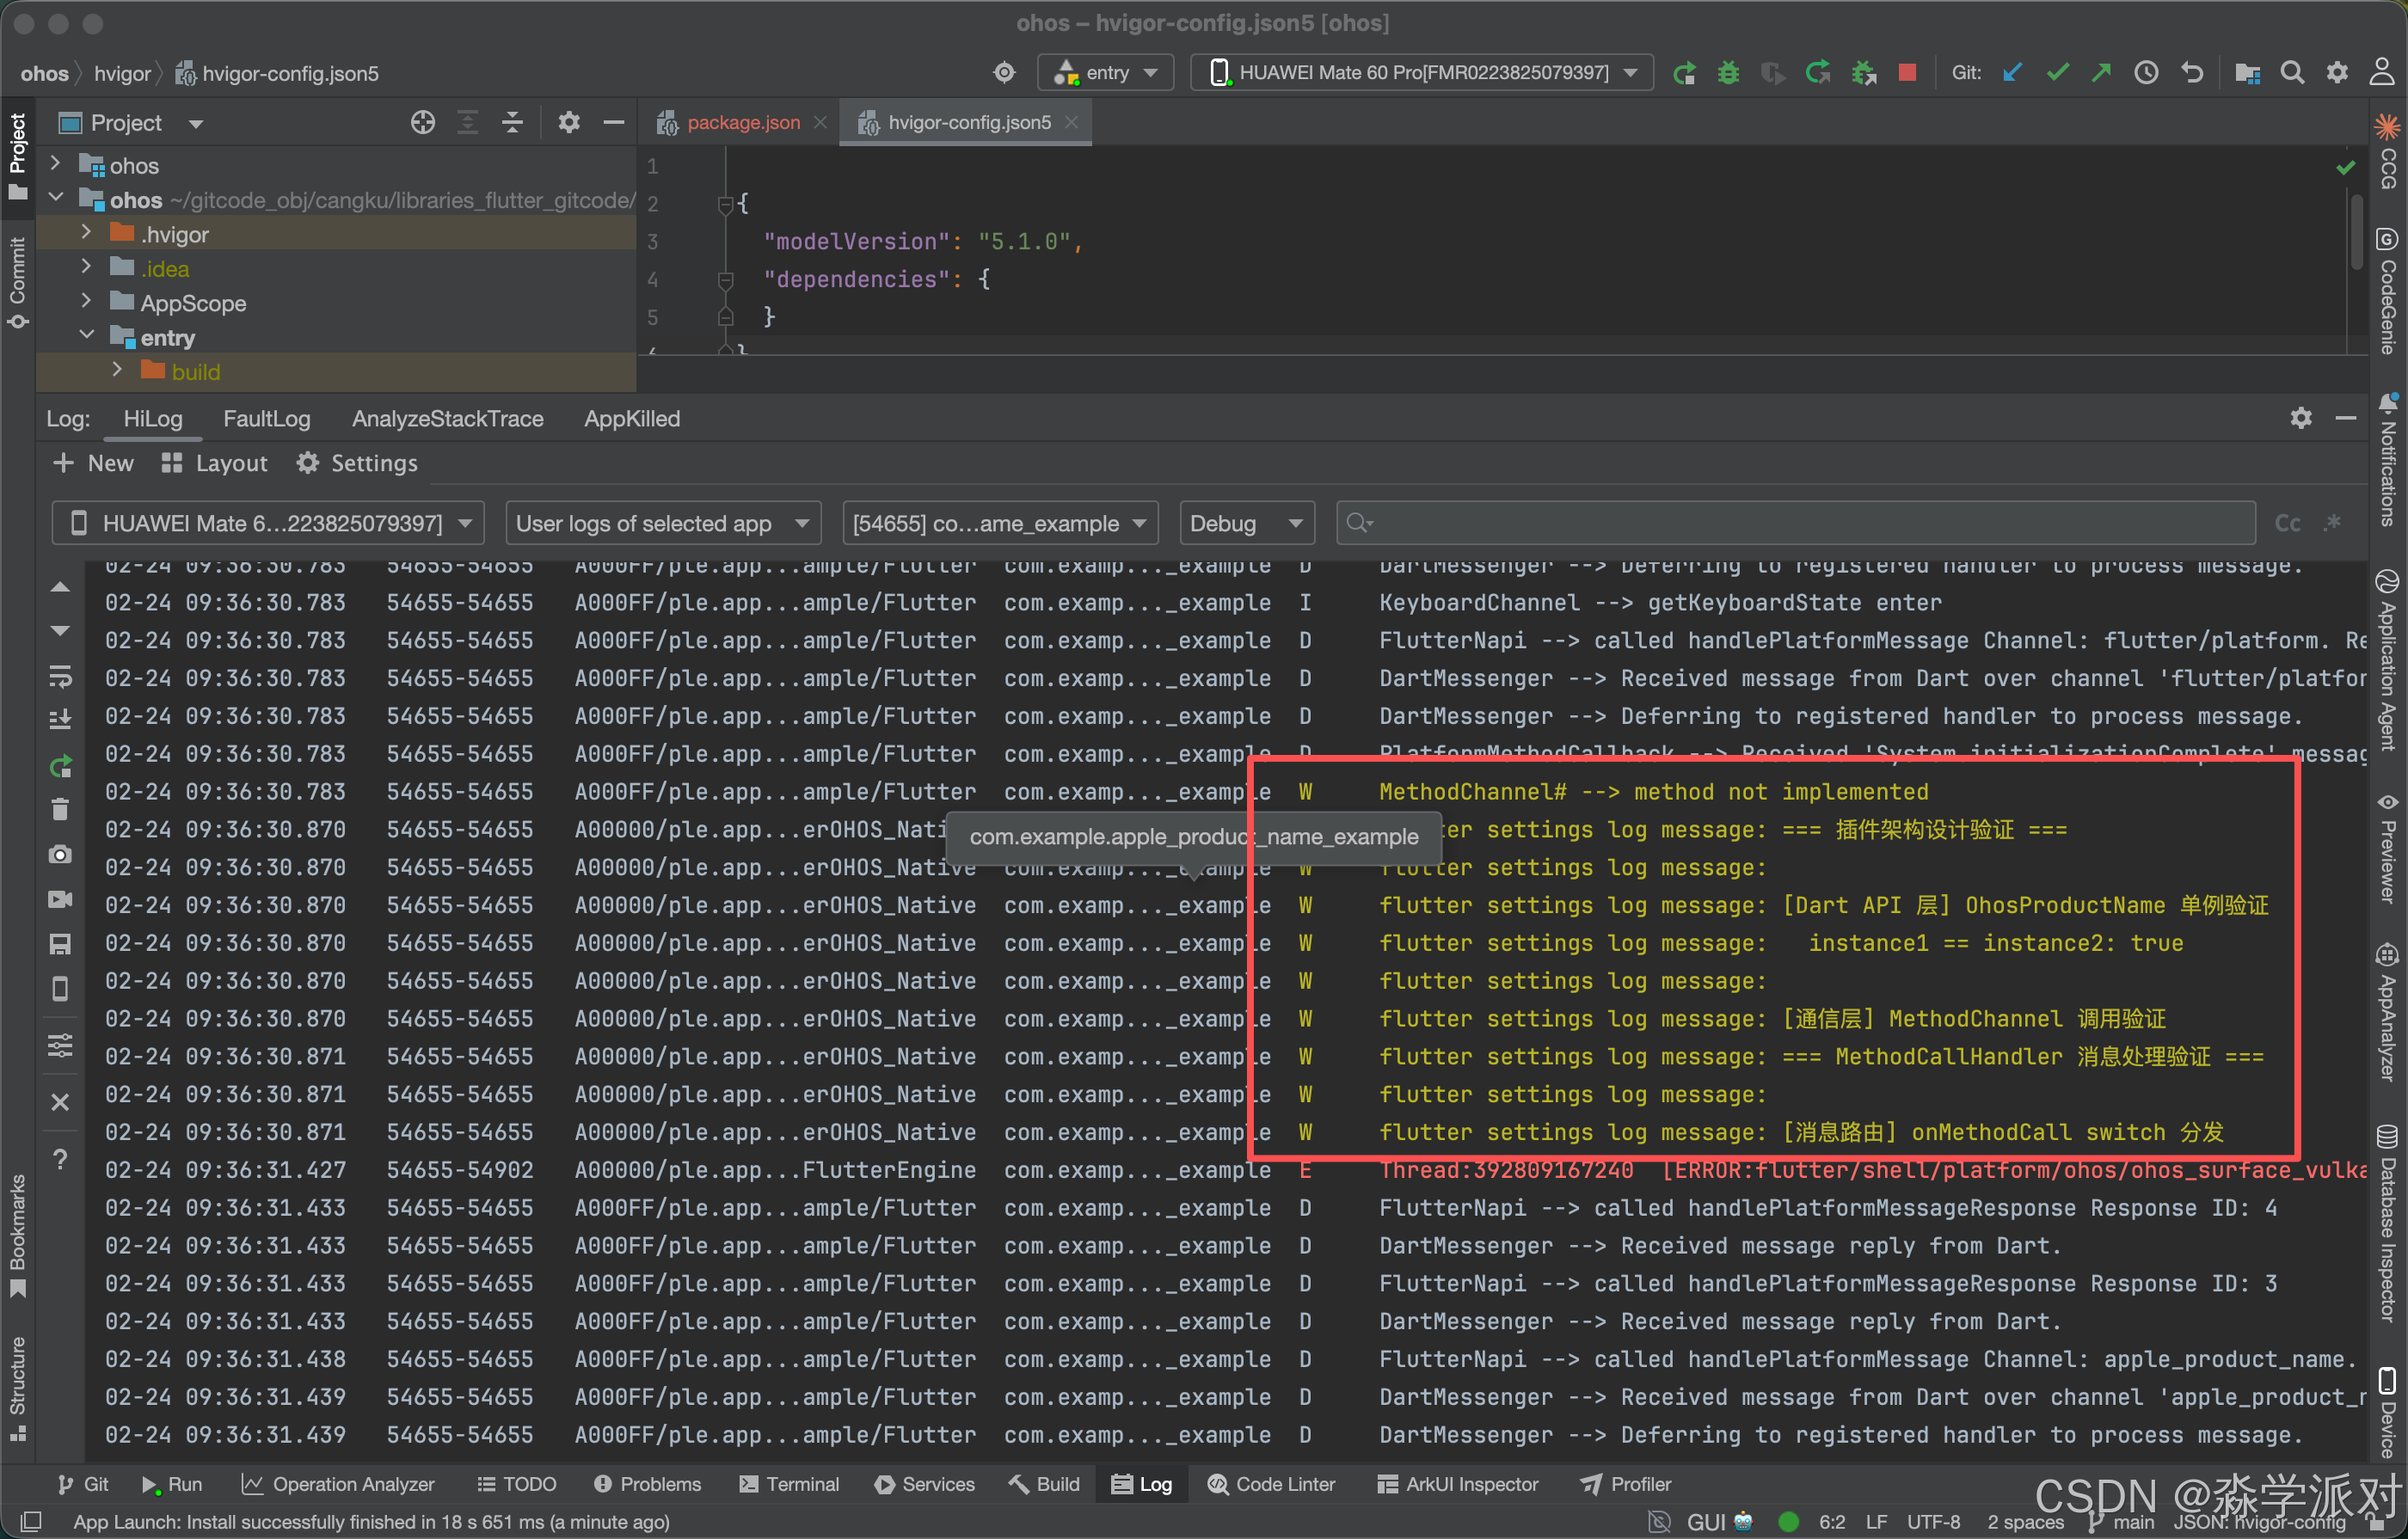The height and width of the screenshot is (1539, 2408).
Task: Click the Search Everywhere magnifier icon
Action: (x=2292, y=73)
